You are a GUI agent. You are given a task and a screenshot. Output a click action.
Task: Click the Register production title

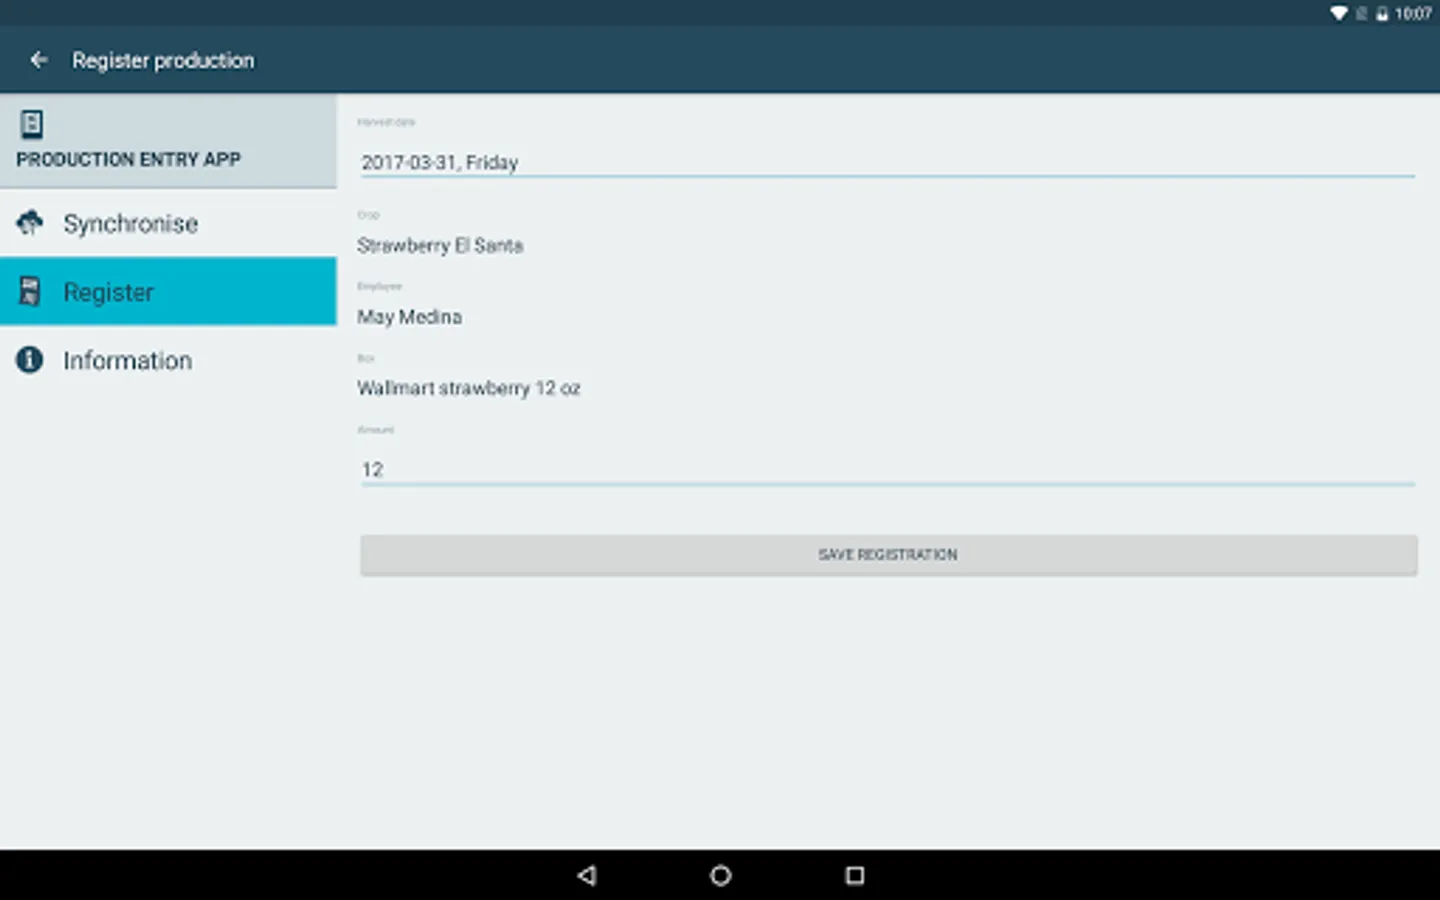click(163, 61)
